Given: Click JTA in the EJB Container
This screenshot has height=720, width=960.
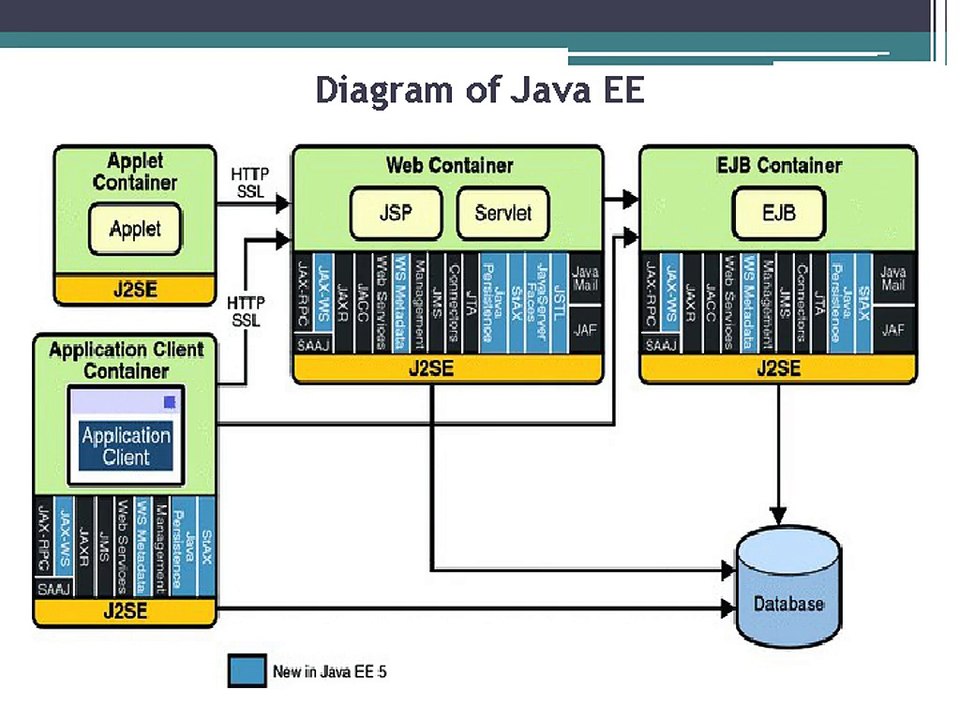Looking at the screenshot, I should [819, 302].
